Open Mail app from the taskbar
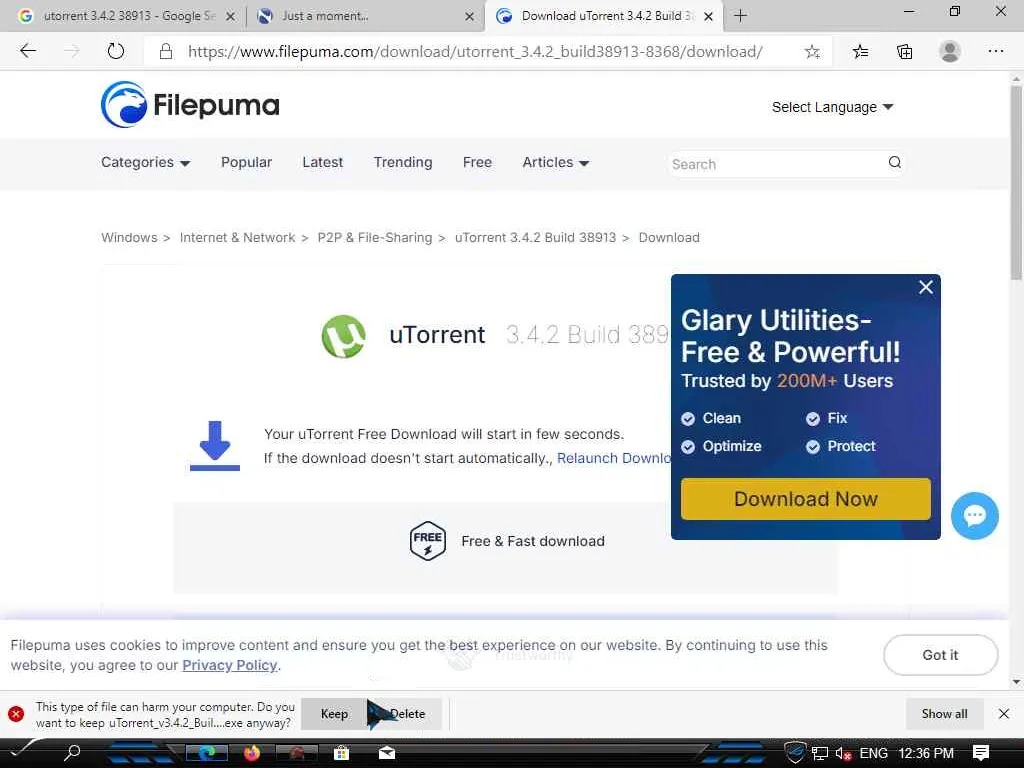1024x768 pixels. coord(387,753)
